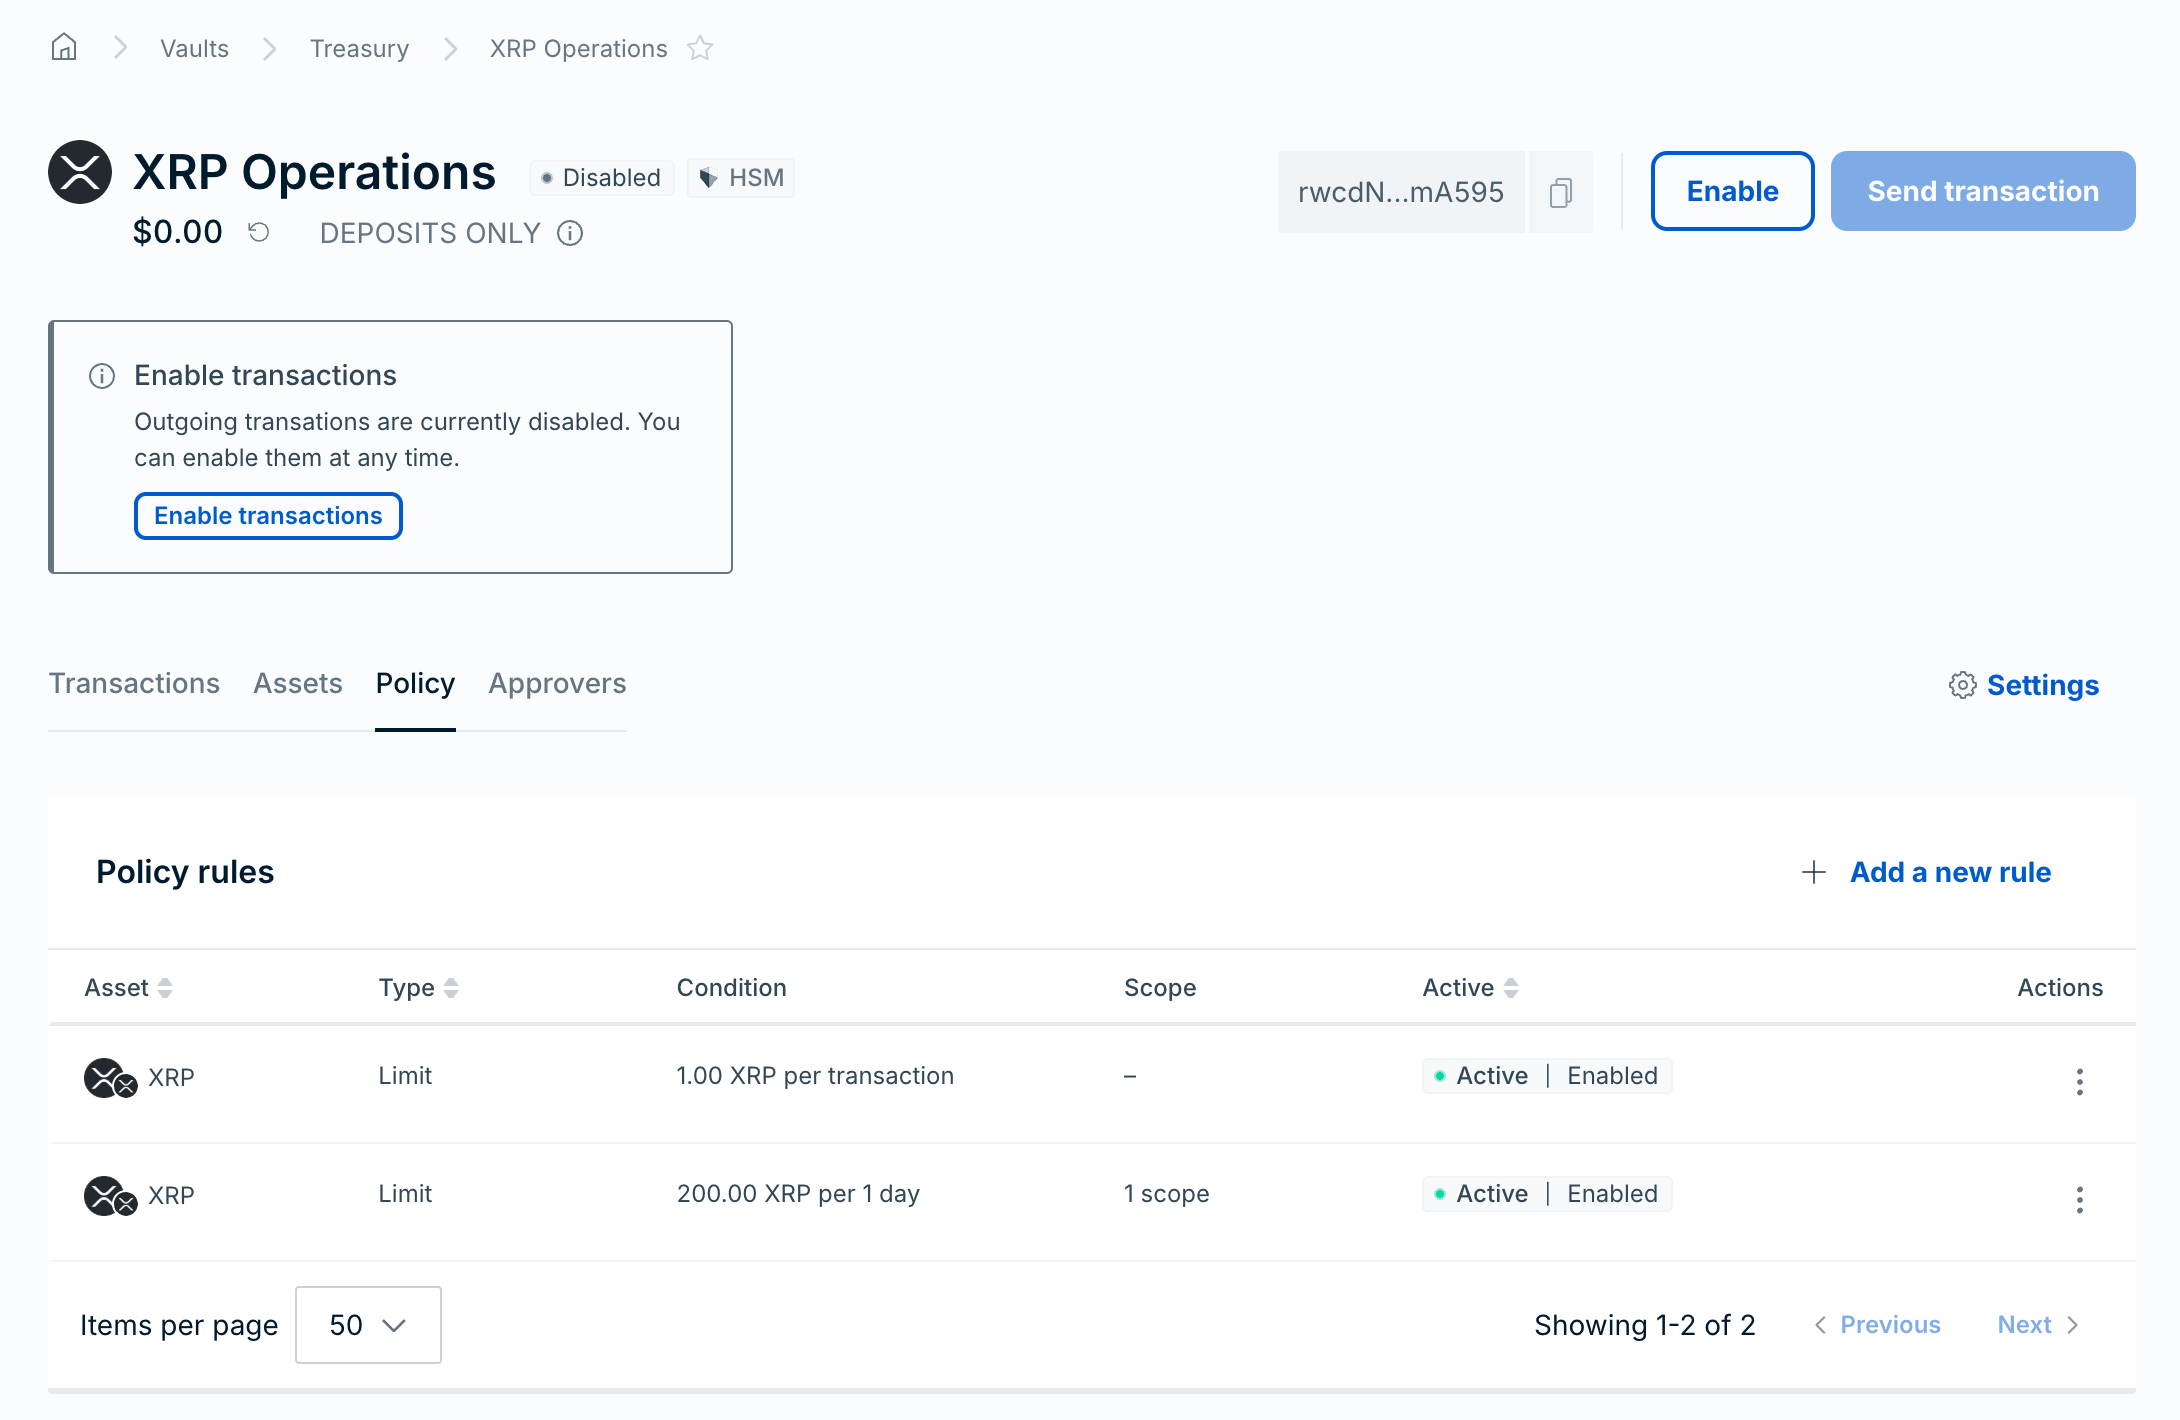Click the Settings gear icon

tap(1962, 685)
